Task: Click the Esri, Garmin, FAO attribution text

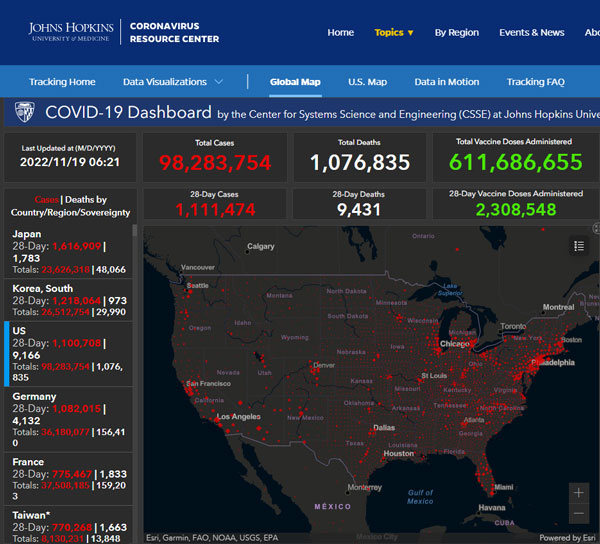Action: coord(212,538)
